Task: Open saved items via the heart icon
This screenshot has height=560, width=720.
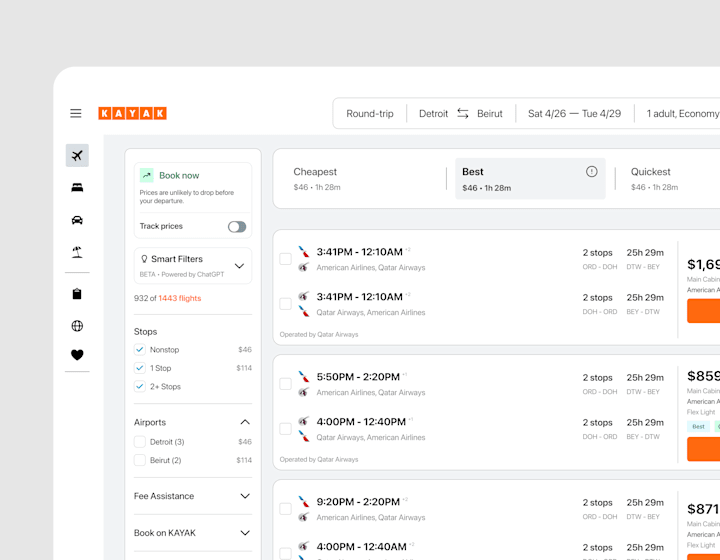Action: (77, 355)
